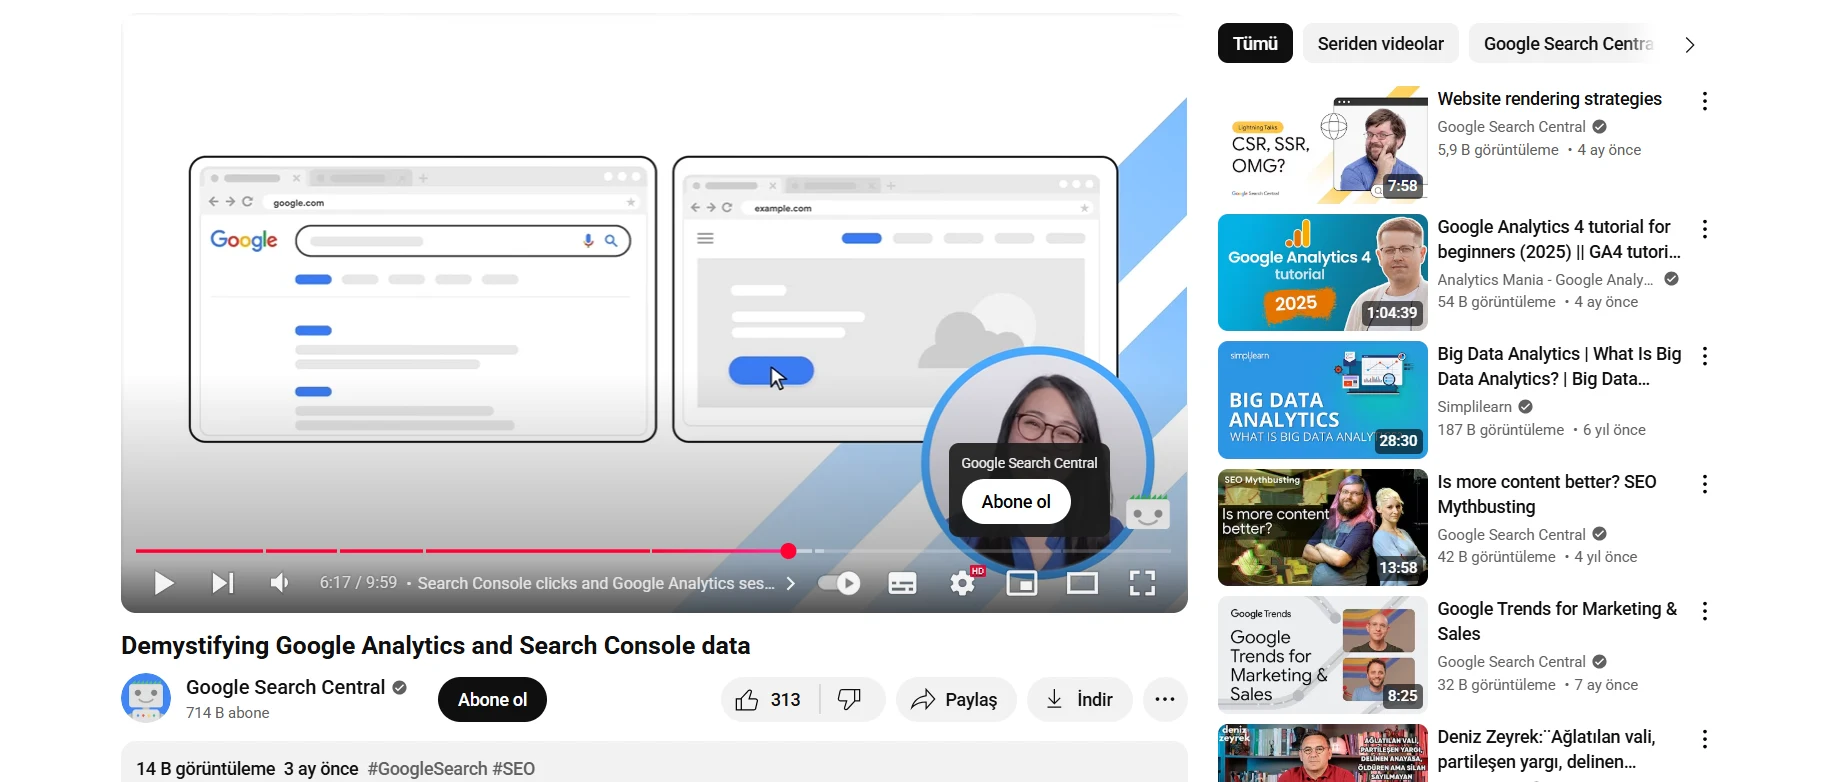Image resolution: width=1828 pixels, height=782 pixels.
Task: Click the Demystifying Google Analytics video title
Action: tap(435, 645)
